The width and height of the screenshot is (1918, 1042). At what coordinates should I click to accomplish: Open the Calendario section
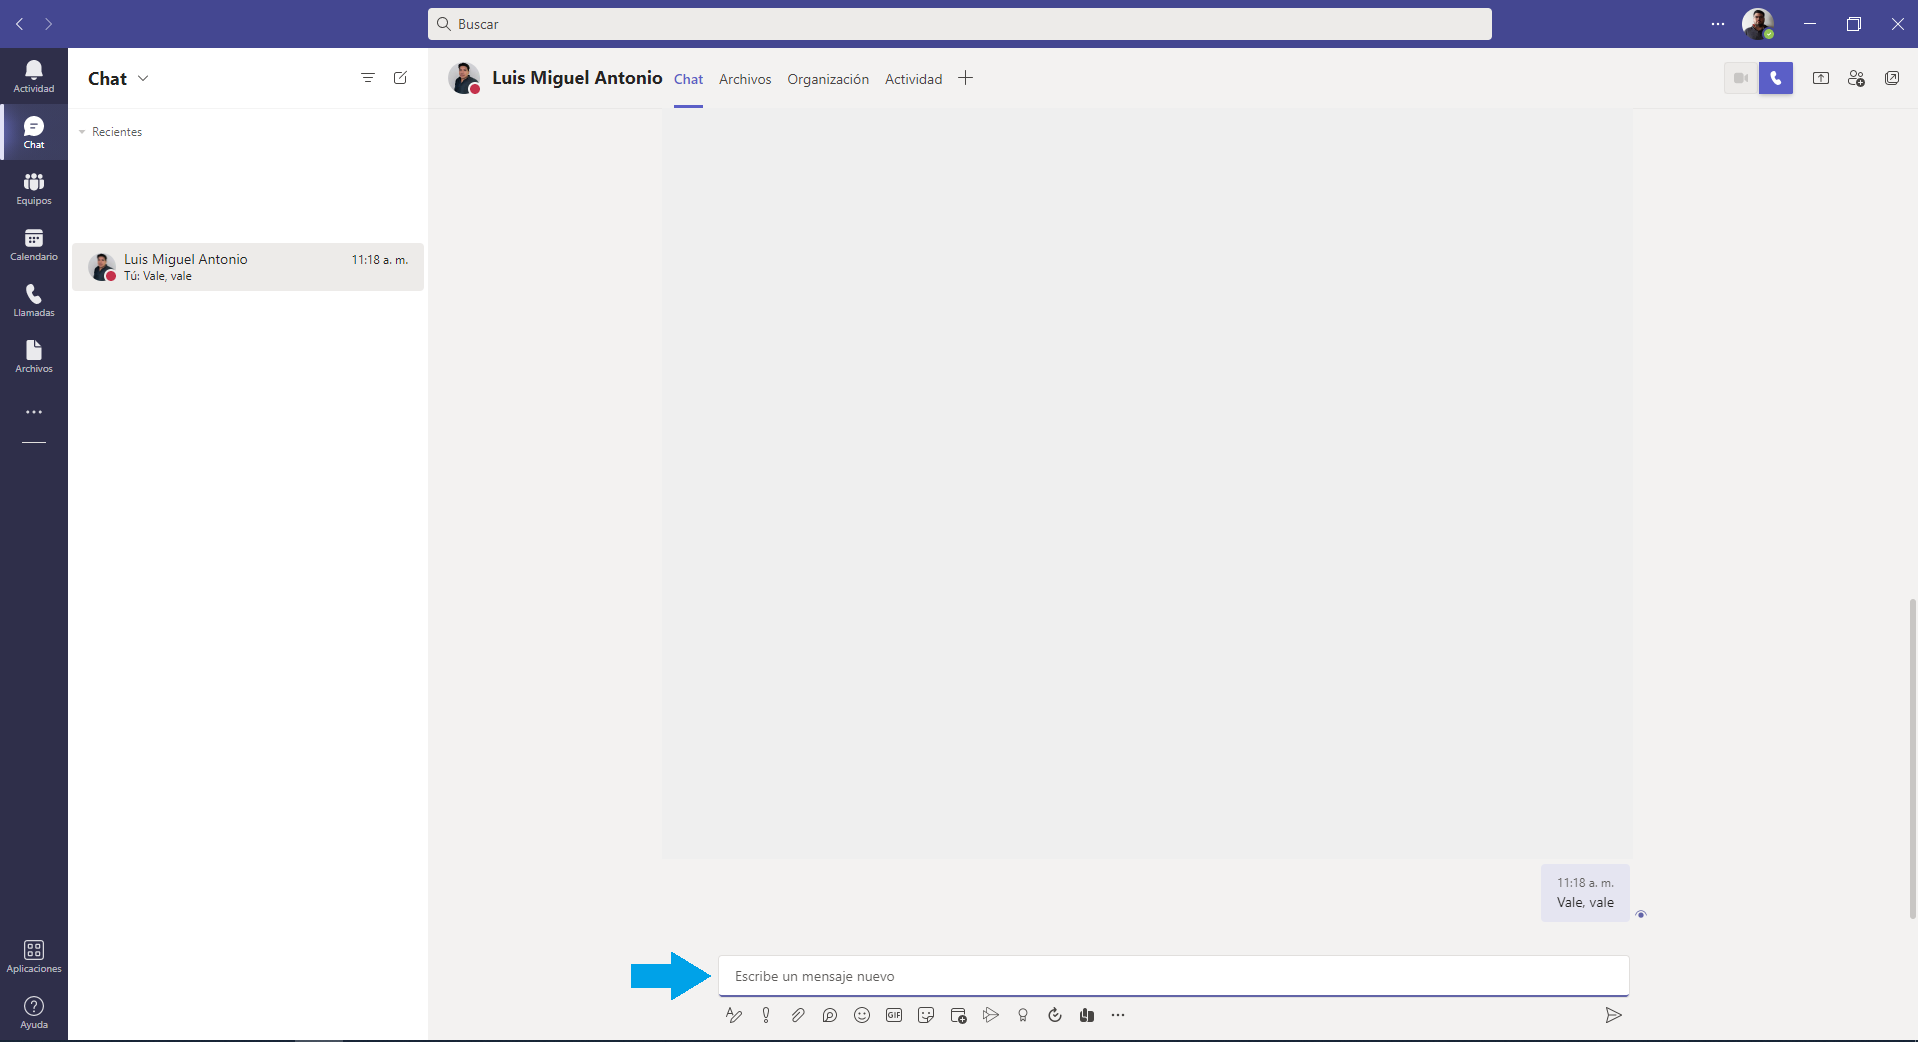click(34, 244)
